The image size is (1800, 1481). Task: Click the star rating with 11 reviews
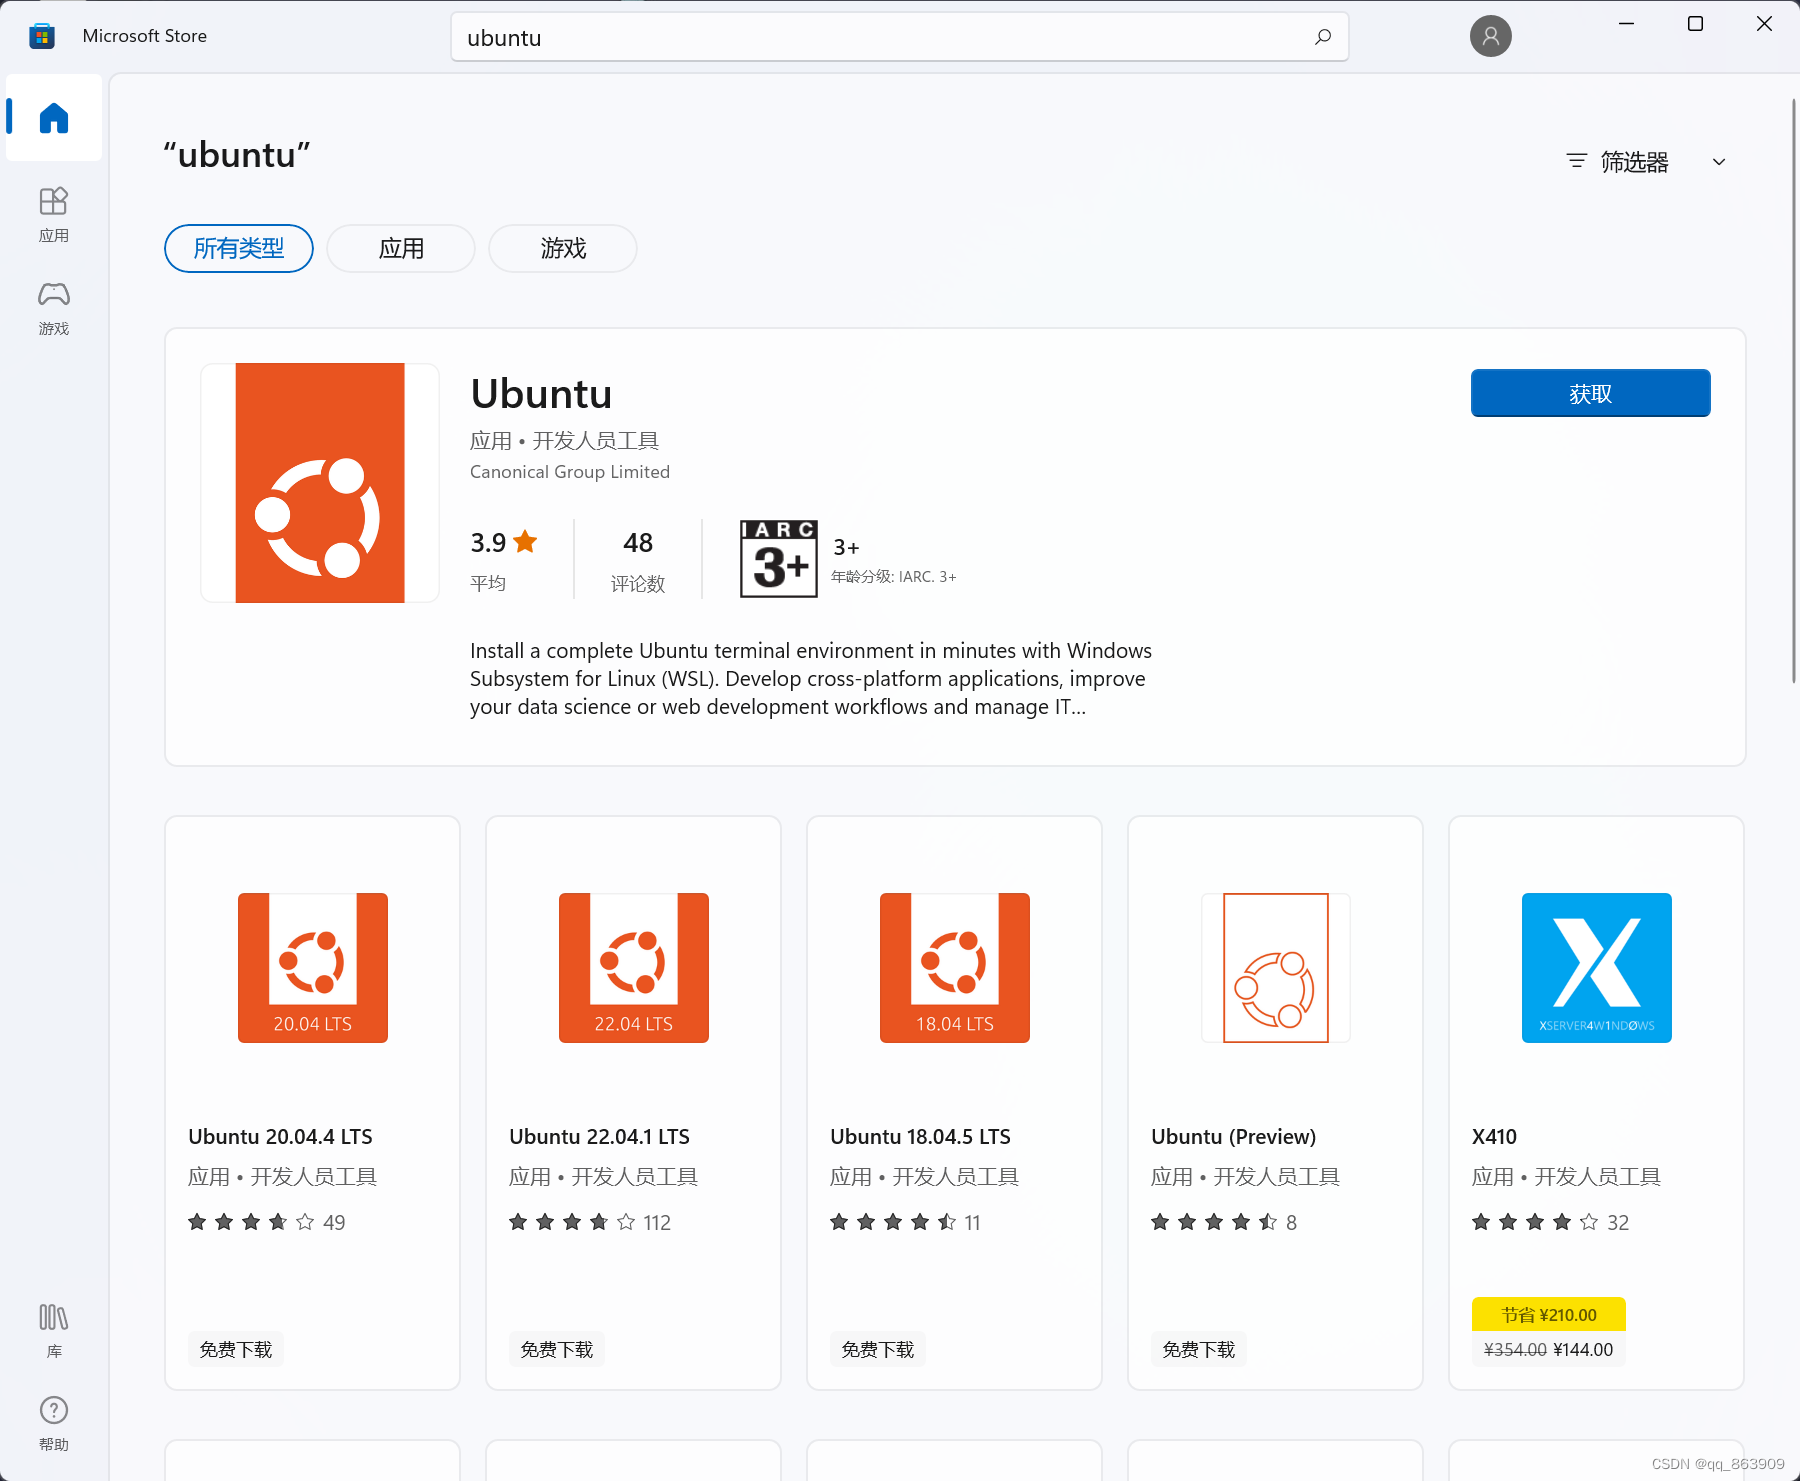point(906,1222)
